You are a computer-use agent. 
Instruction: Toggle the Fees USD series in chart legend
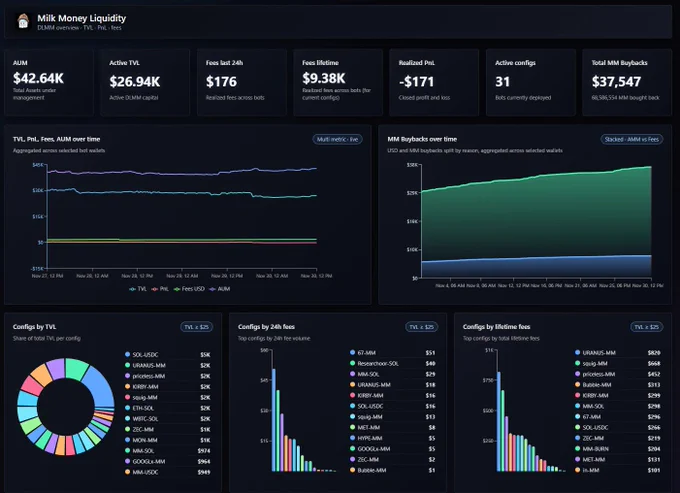(189, 289)
